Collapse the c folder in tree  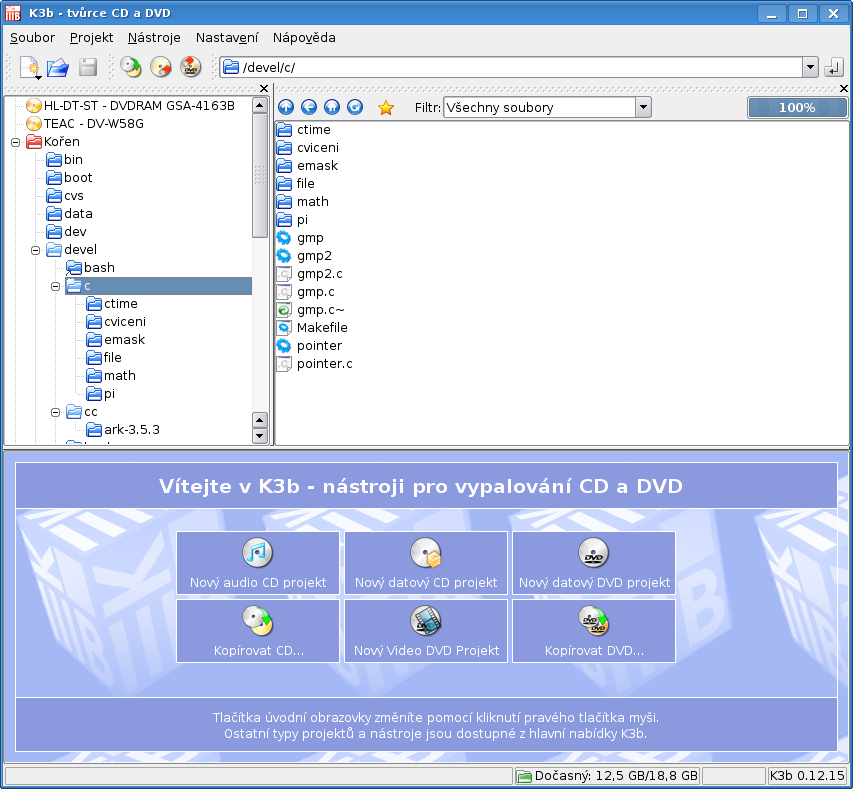click(55, 286)
